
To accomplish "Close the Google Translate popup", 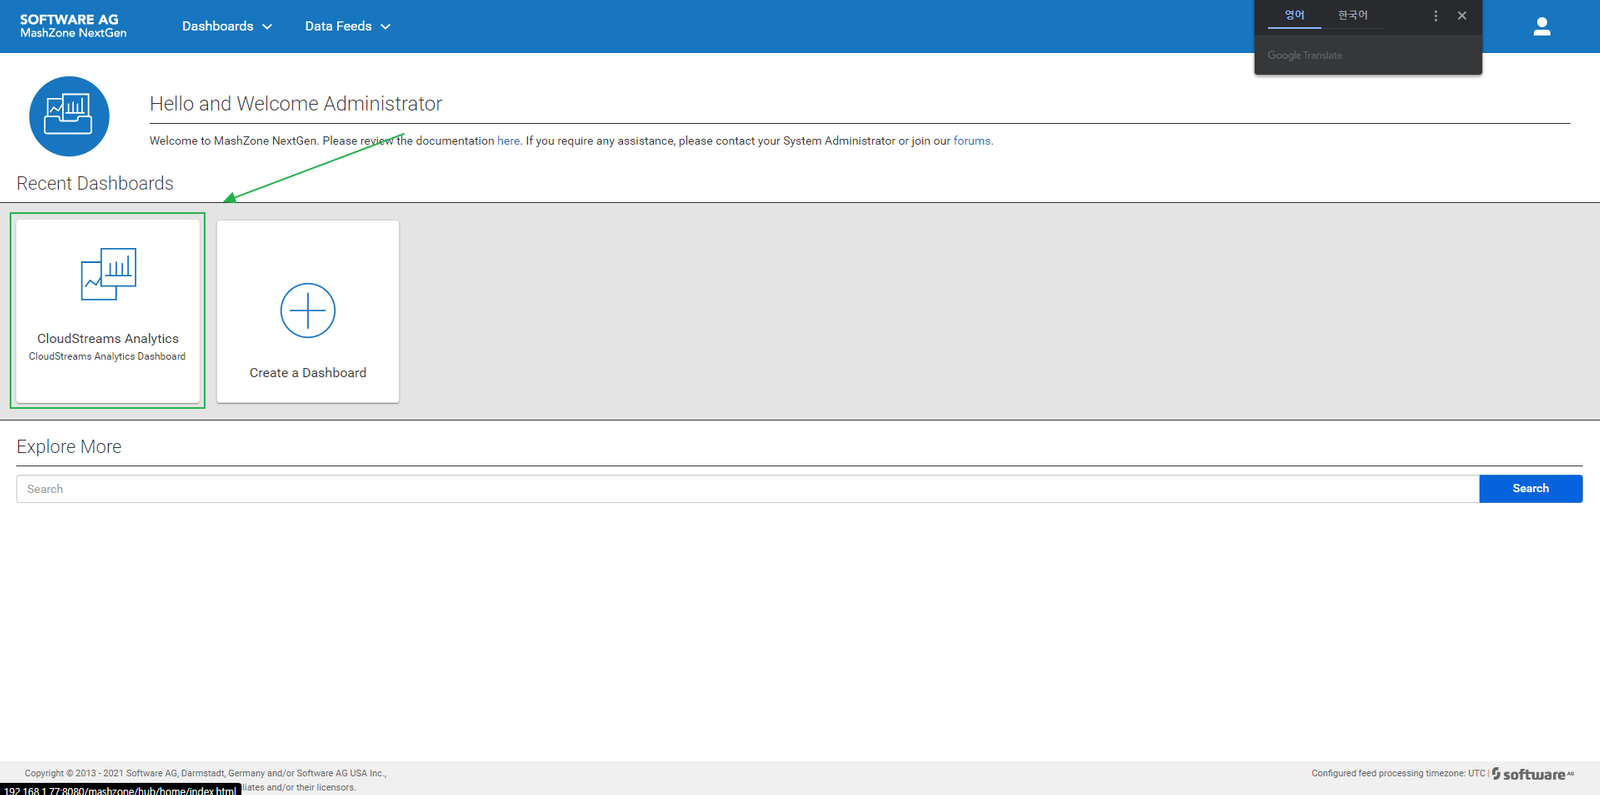I will pyautogui.click(x=1462, y=16).
